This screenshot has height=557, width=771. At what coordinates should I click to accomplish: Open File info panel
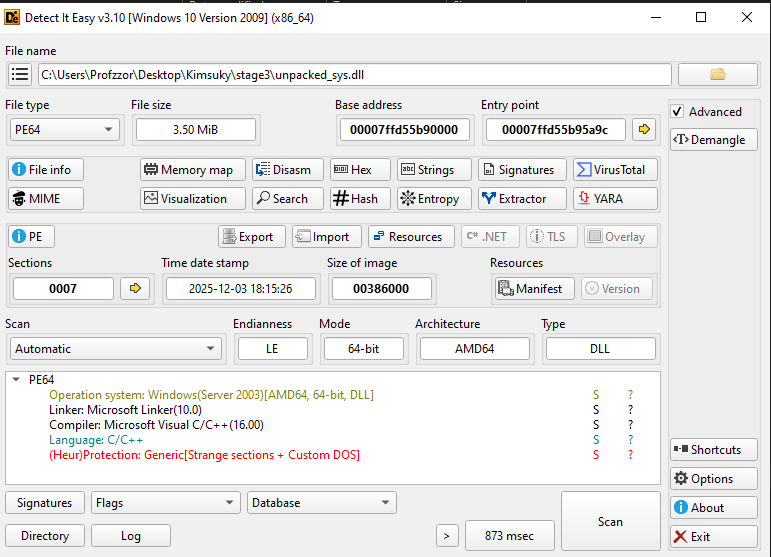coord(46,170)
